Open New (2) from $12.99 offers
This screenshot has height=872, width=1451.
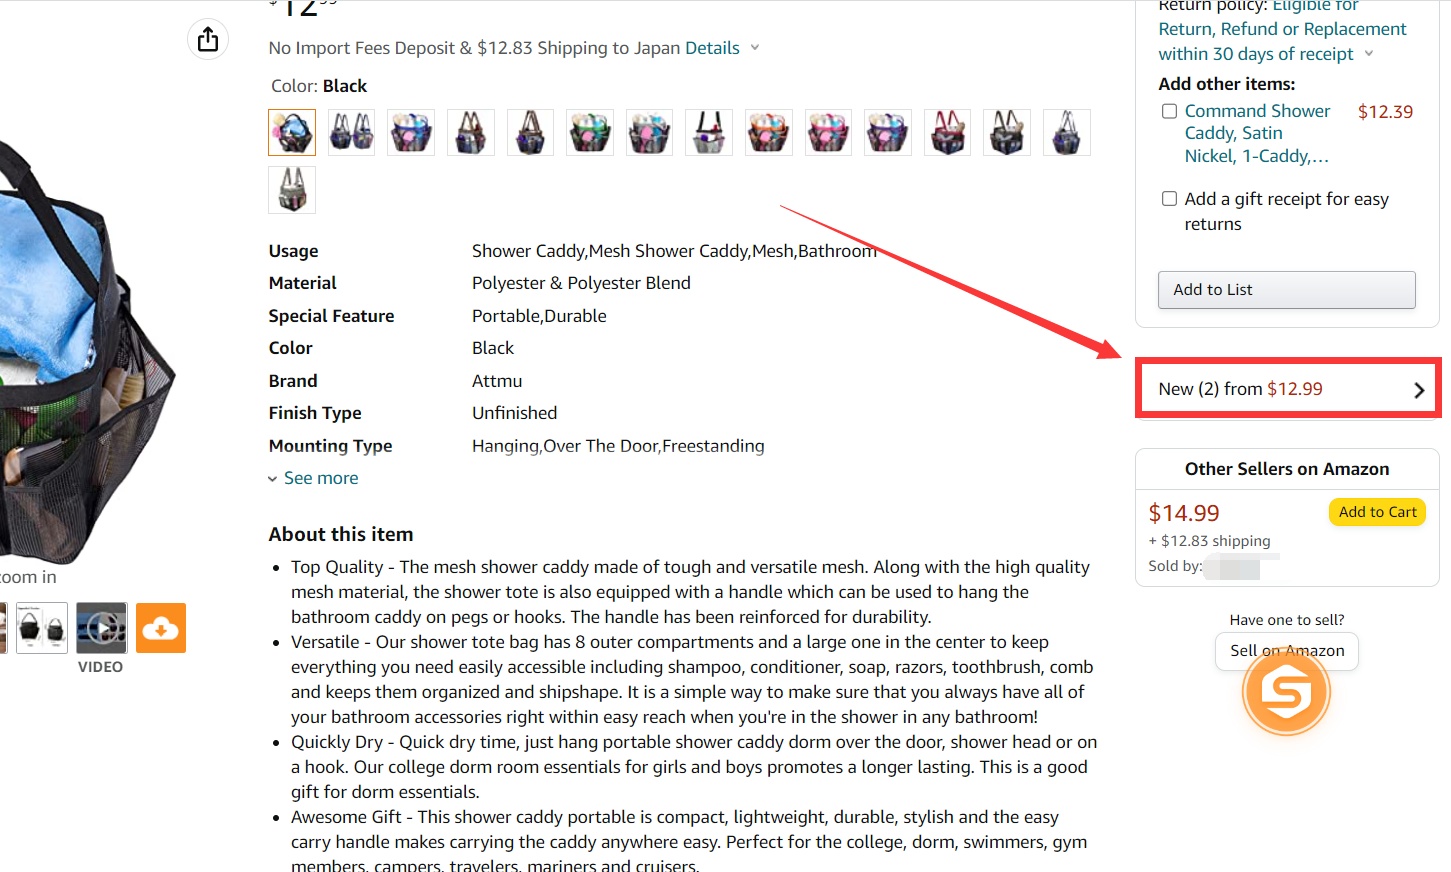(x=1288, y=388)
